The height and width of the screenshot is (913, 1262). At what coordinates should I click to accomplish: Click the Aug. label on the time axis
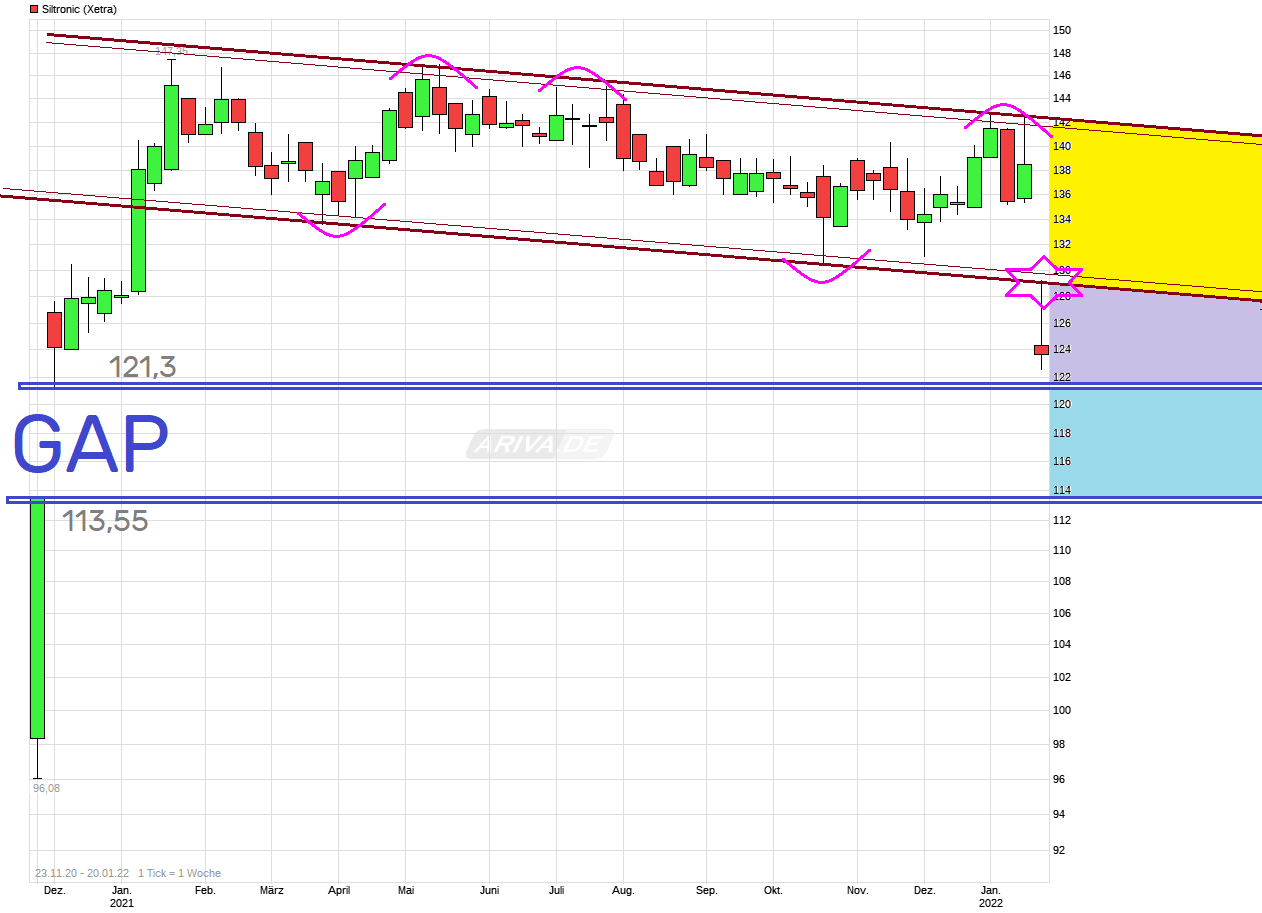(622, 890)
